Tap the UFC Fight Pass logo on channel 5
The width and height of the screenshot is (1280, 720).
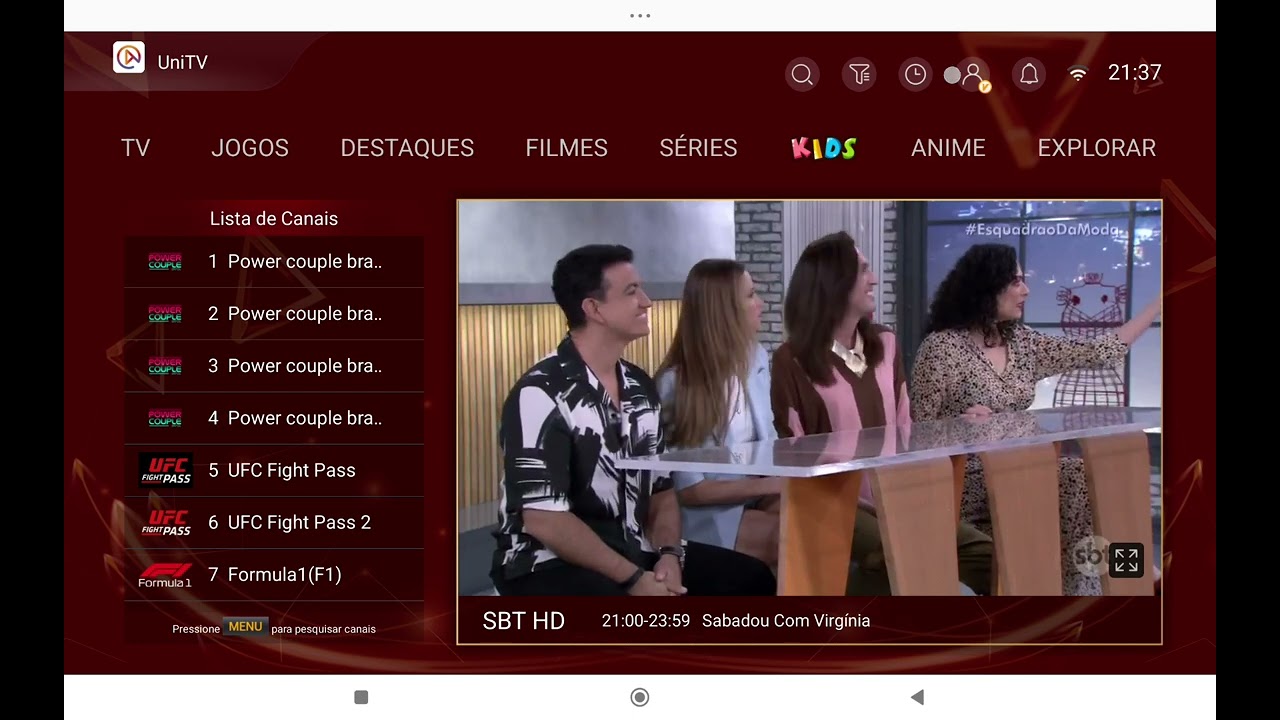[x=165, y=470]
